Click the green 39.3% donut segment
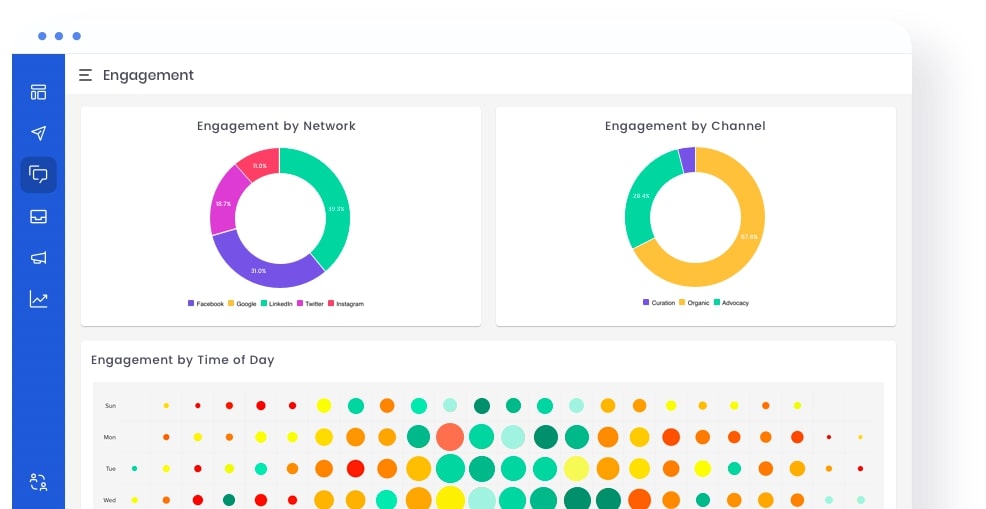 336,208
